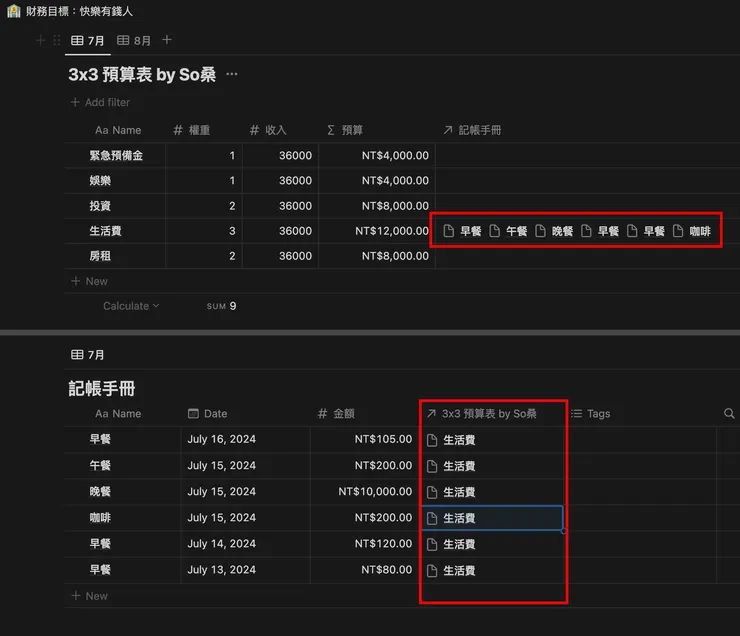The width and height of the screenshot is (740, 636).
Task: Open the 生活費 row in the budget table
Action: 105,231
